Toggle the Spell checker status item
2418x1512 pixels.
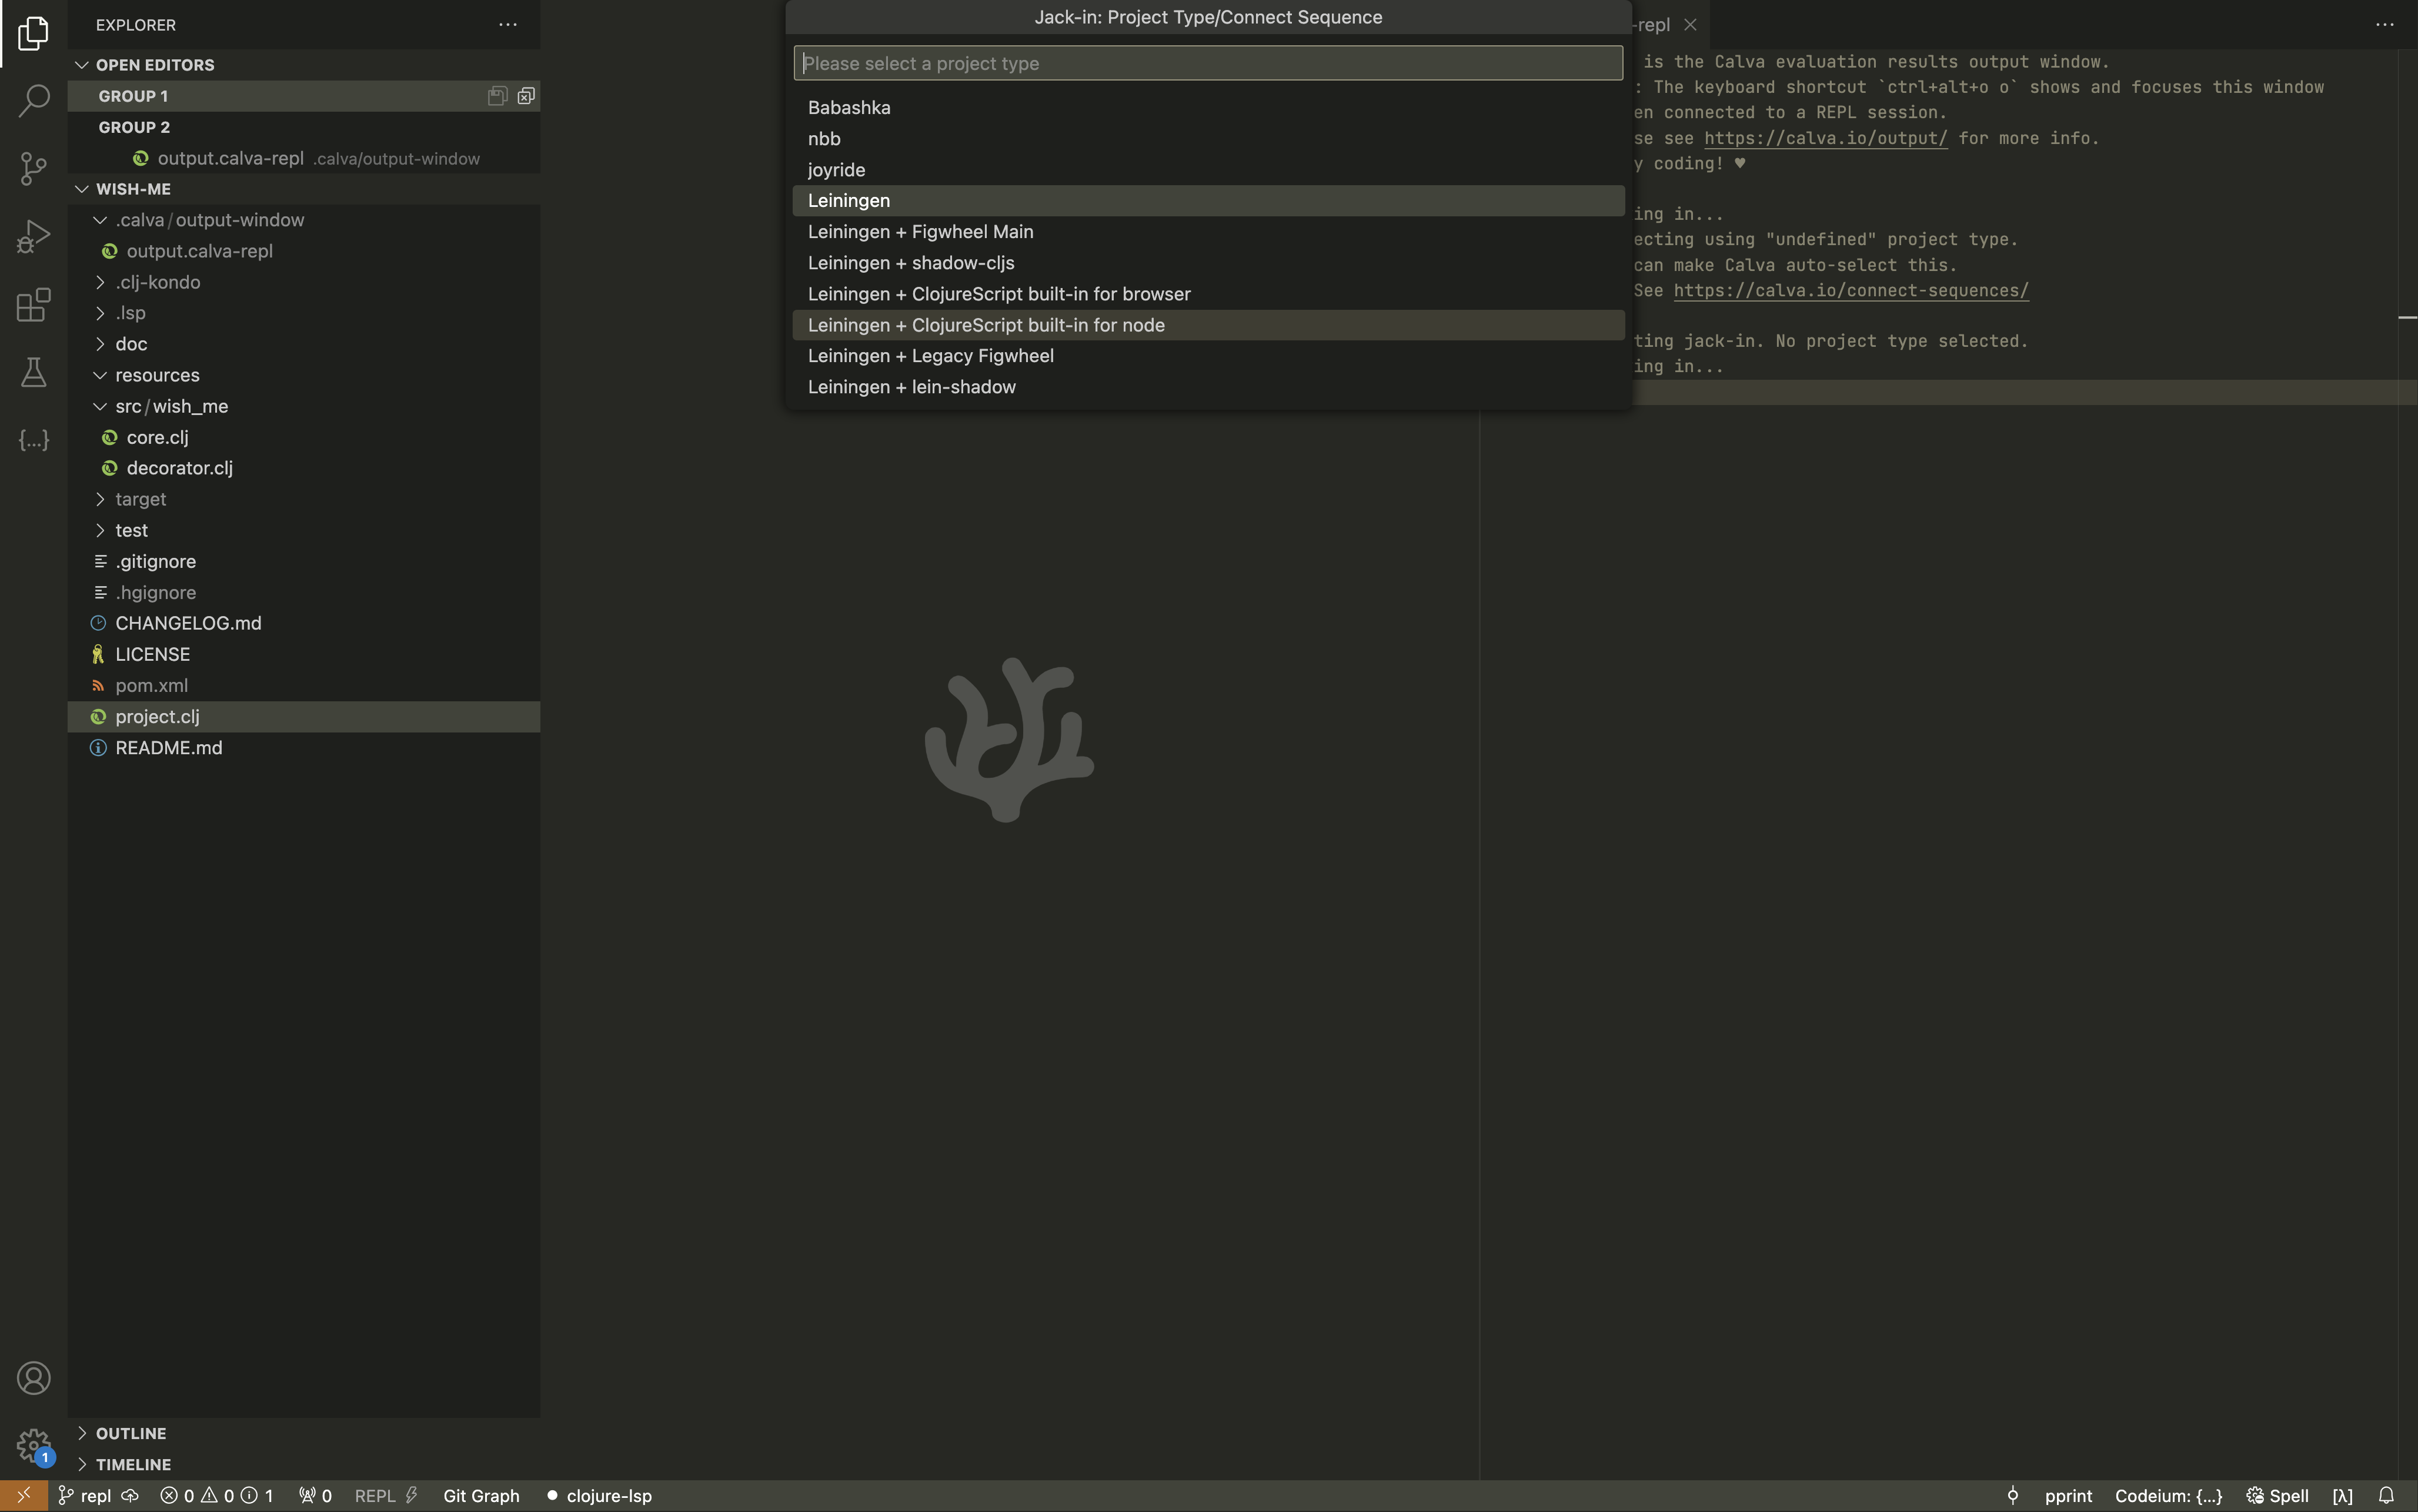[2277, 1496]
